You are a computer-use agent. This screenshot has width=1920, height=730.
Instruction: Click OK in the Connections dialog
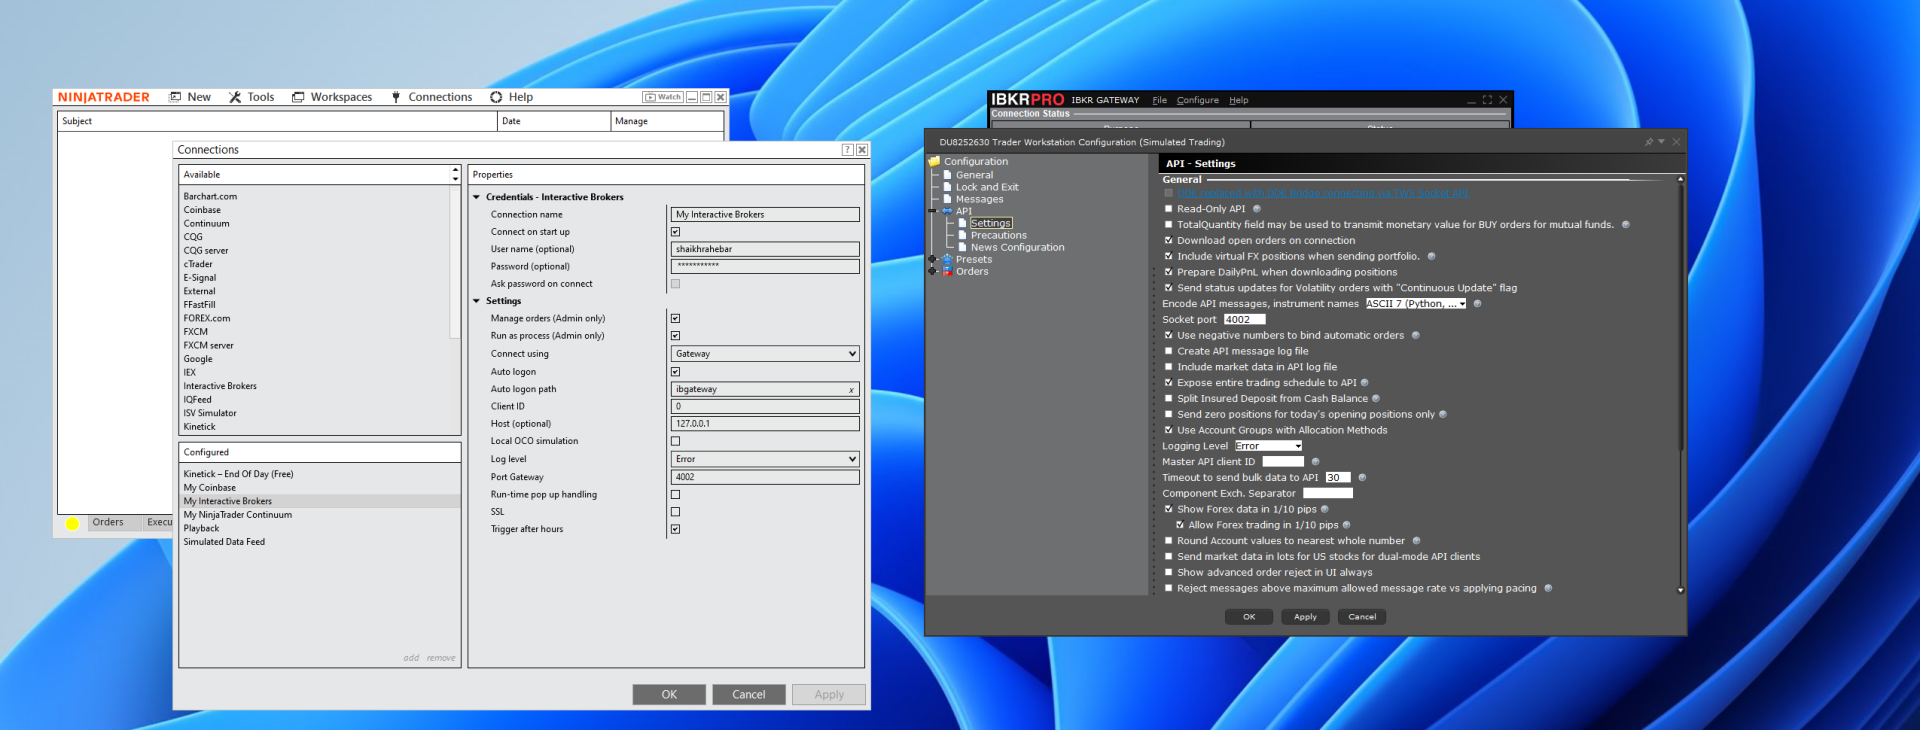click(x=669, y=695)
